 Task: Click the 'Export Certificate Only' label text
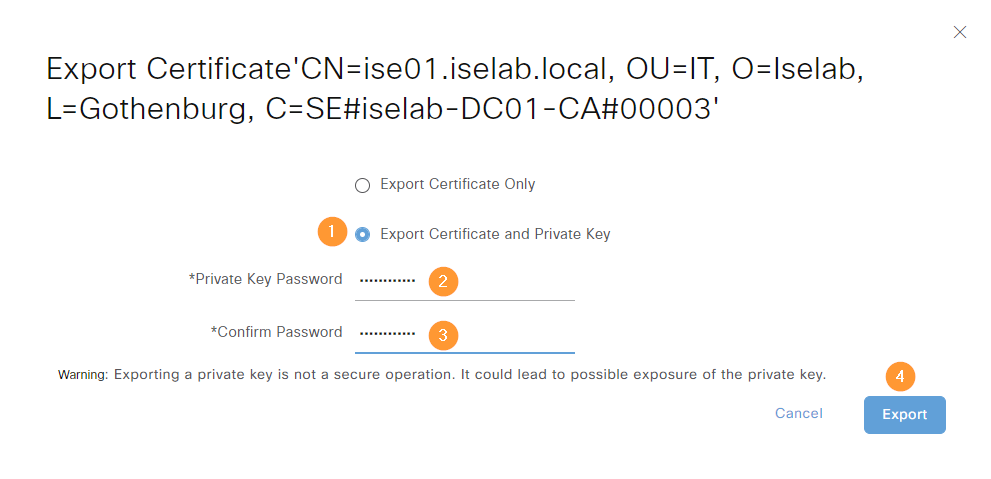pyautogui.click(x=458, y=184)
